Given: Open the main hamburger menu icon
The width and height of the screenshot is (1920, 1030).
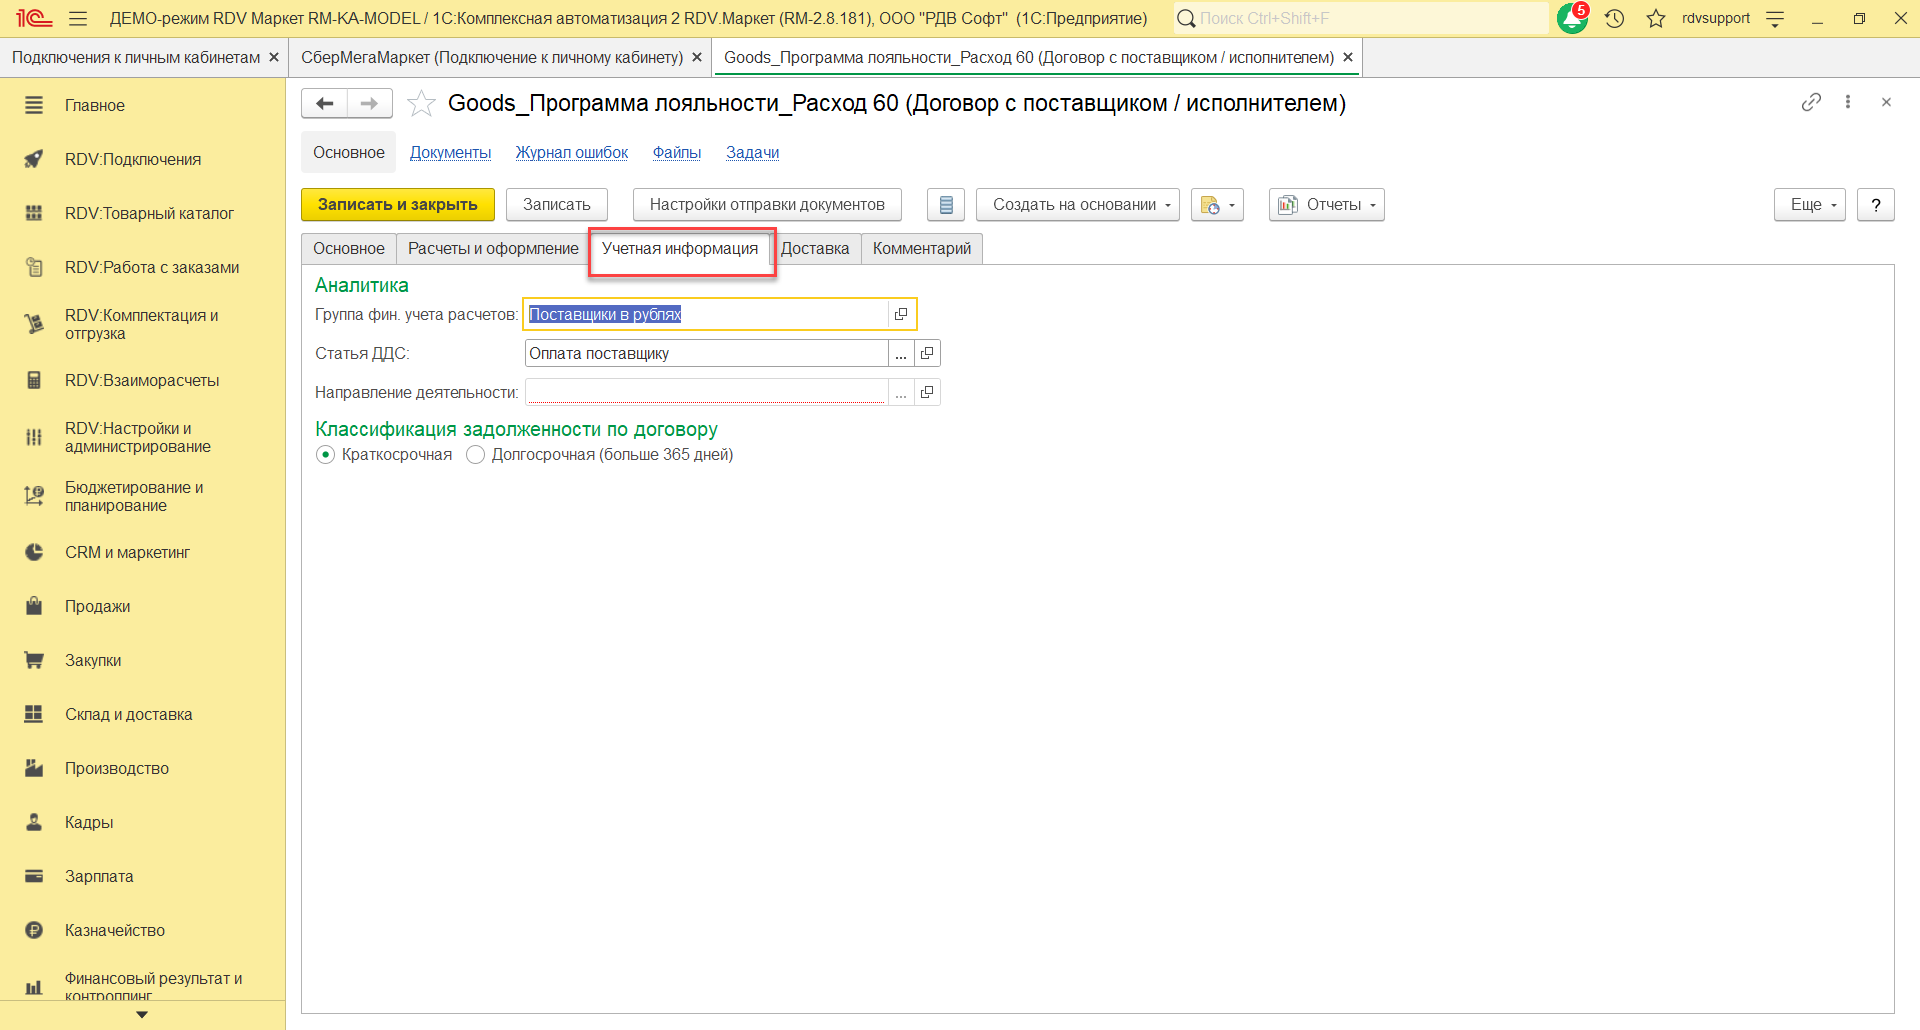Looking at the screenshot, I should point(78,18).
